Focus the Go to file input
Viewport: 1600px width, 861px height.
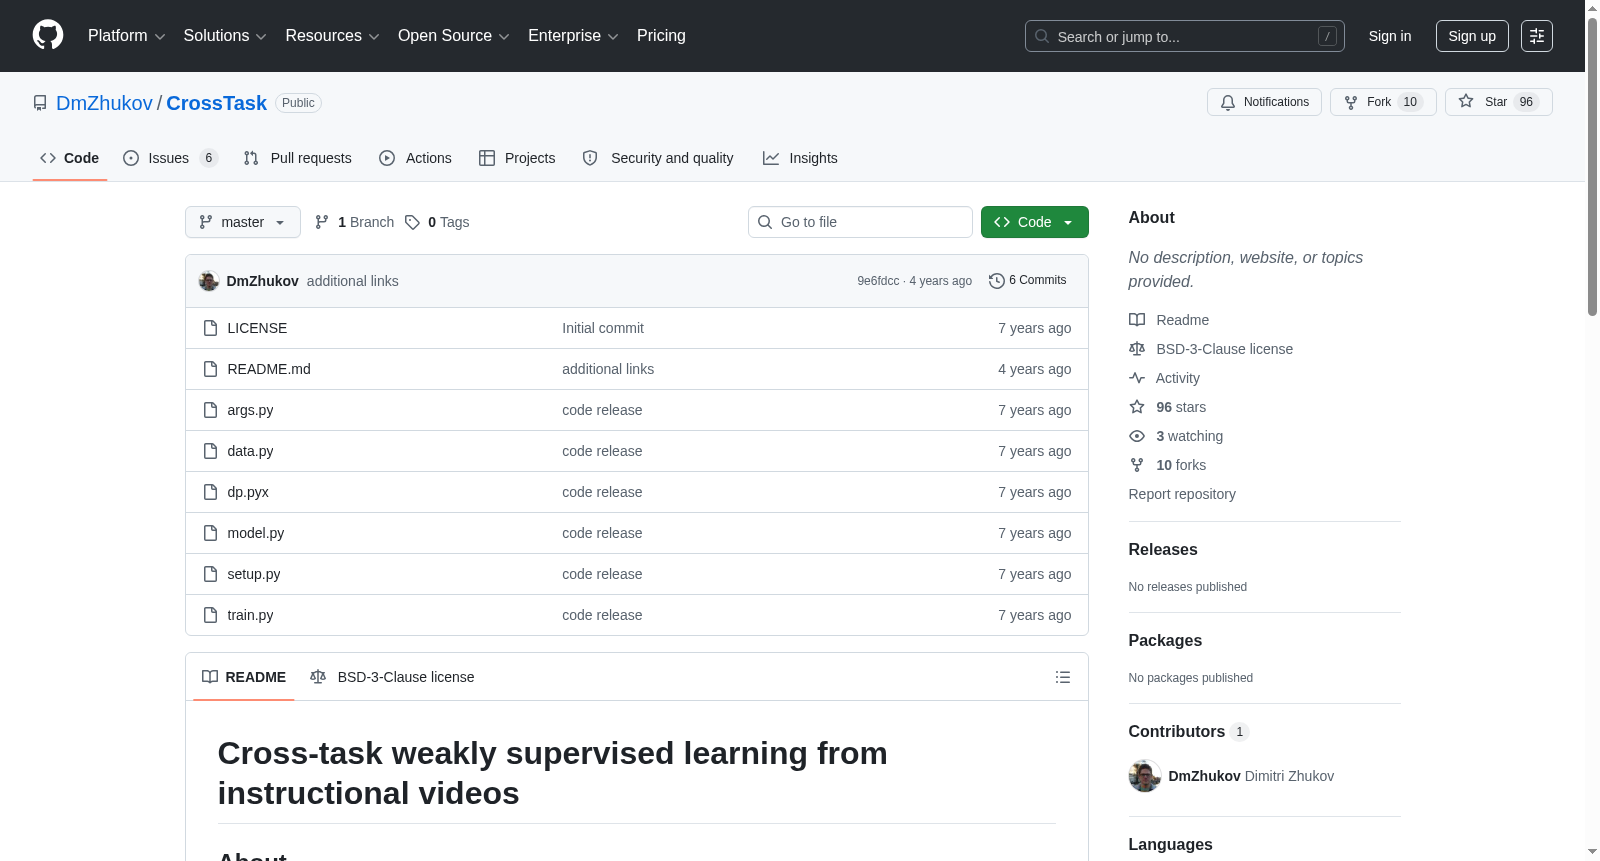click(x=860, y=222)
